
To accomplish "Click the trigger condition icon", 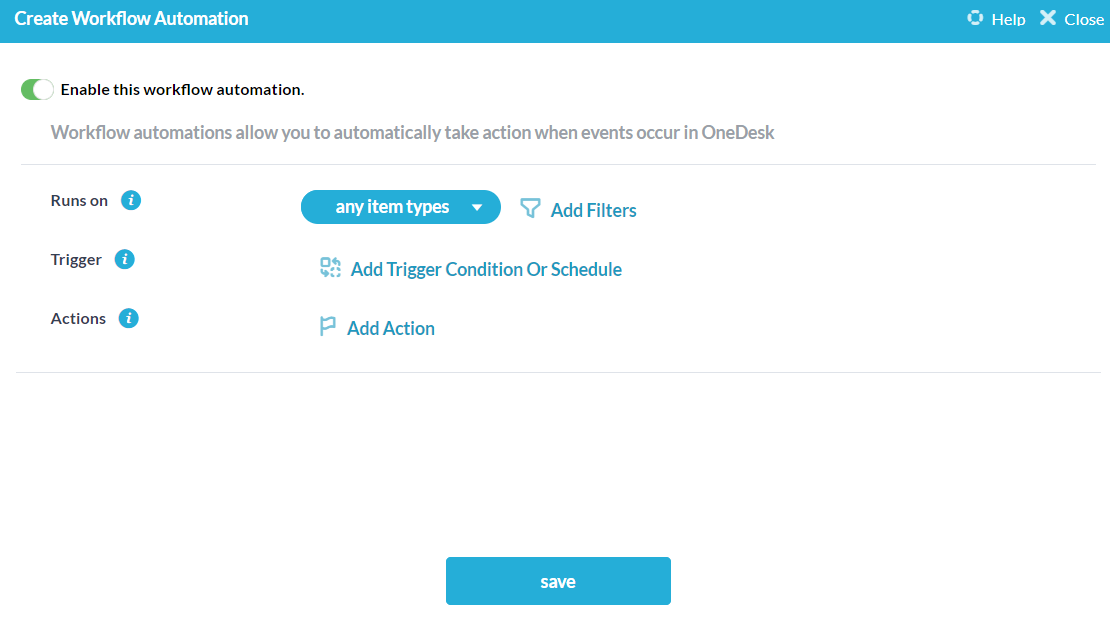I will coord(330,267).
